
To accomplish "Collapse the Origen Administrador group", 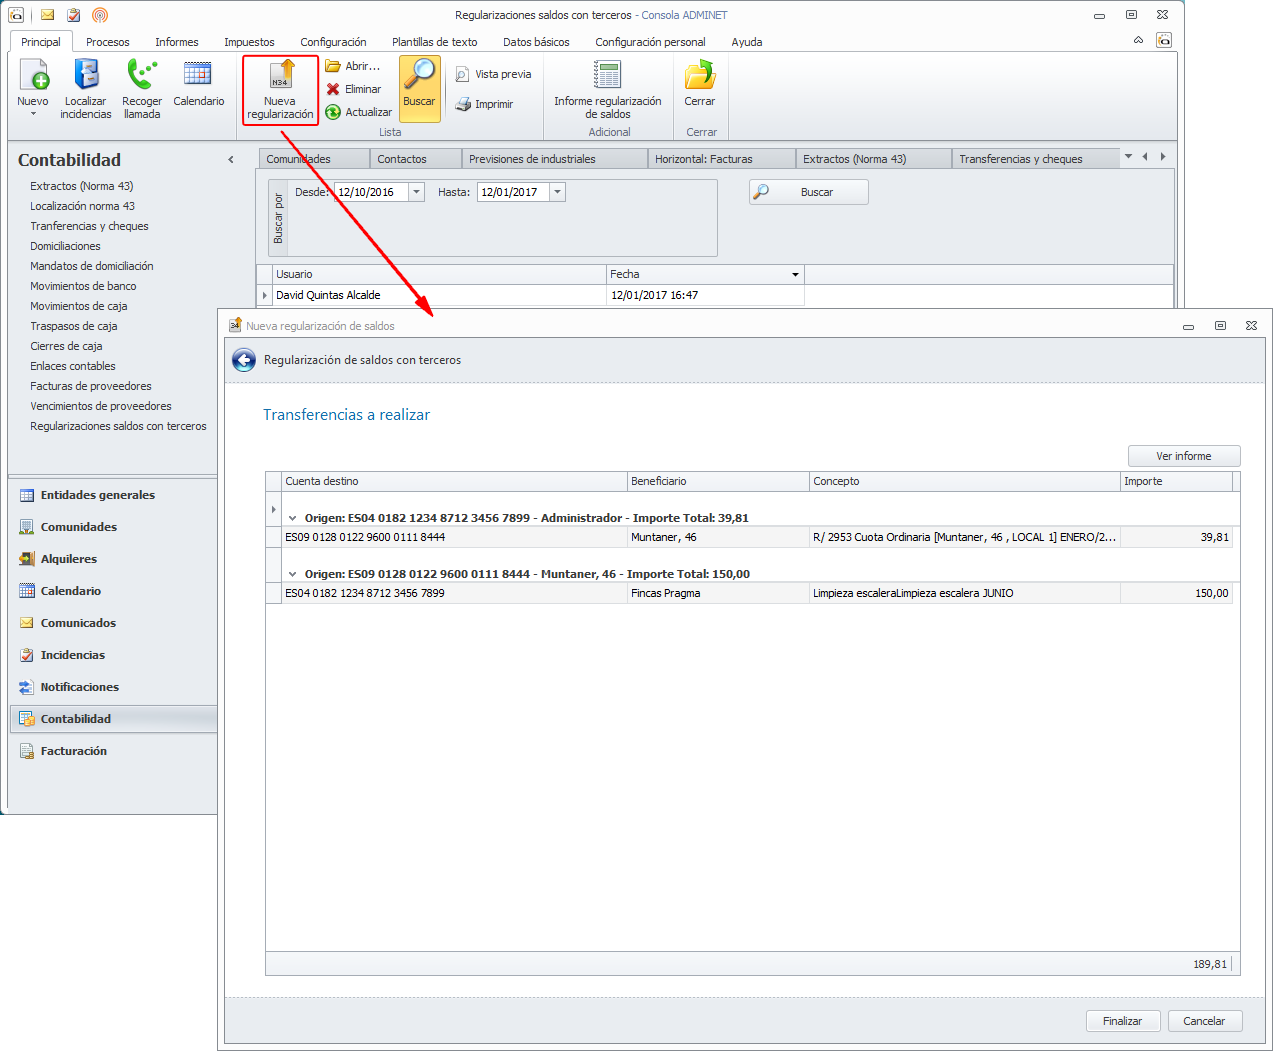I will [293, 518].
